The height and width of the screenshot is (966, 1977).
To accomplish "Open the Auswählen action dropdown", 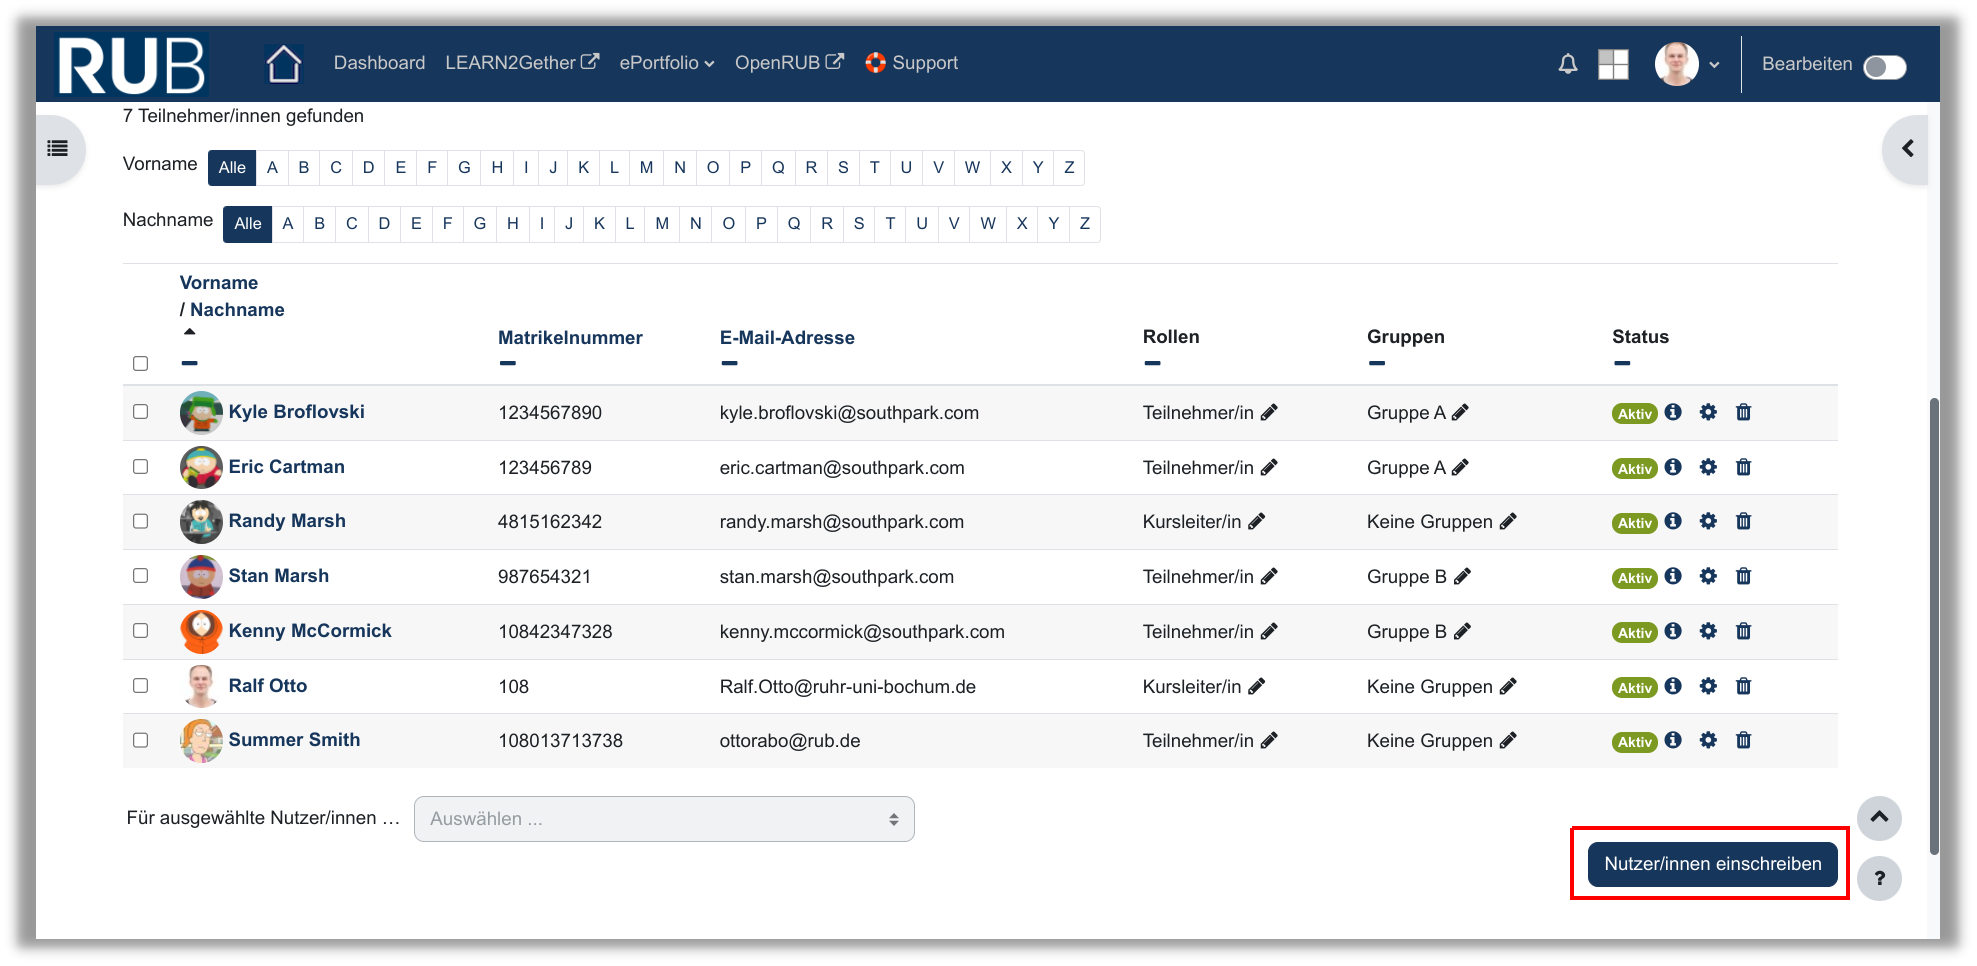I will (x=664, y=819).
